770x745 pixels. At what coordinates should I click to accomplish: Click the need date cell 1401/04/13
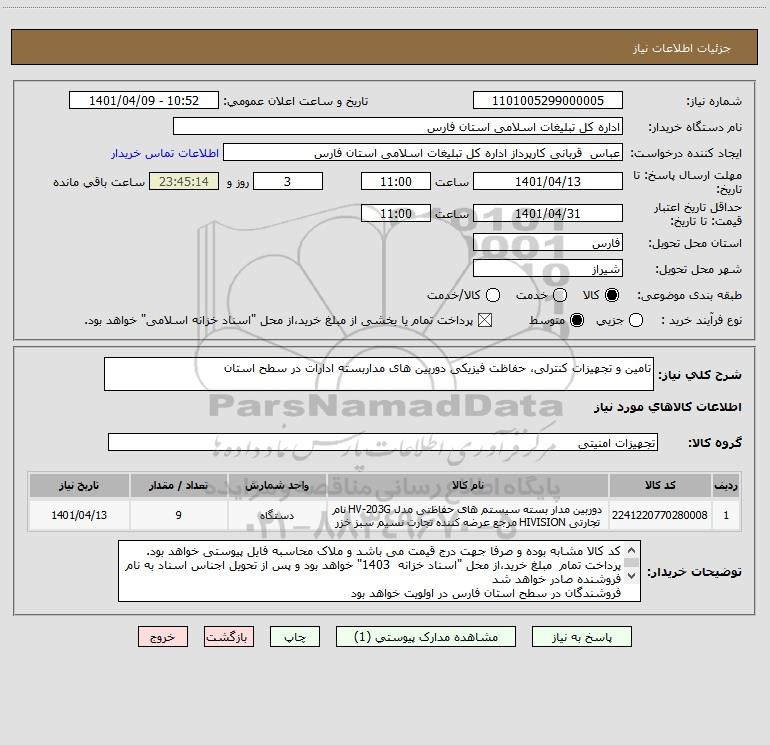(79, 515)
